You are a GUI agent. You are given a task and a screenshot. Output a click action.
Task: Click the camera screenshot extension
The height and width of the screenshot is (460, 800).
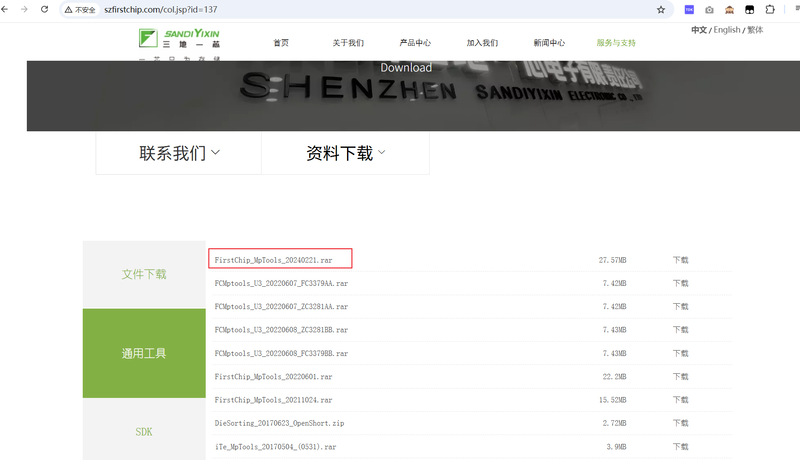click(x=709, y=10)
